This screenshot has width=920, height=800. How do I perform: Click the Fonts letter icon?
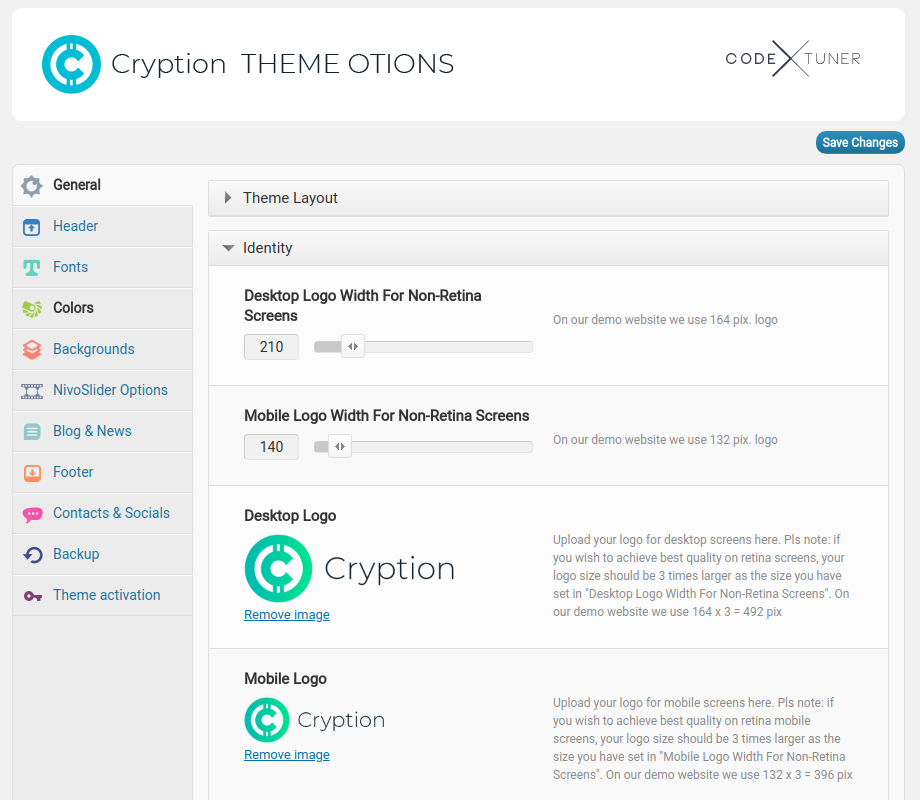click(x=32, y=268)
